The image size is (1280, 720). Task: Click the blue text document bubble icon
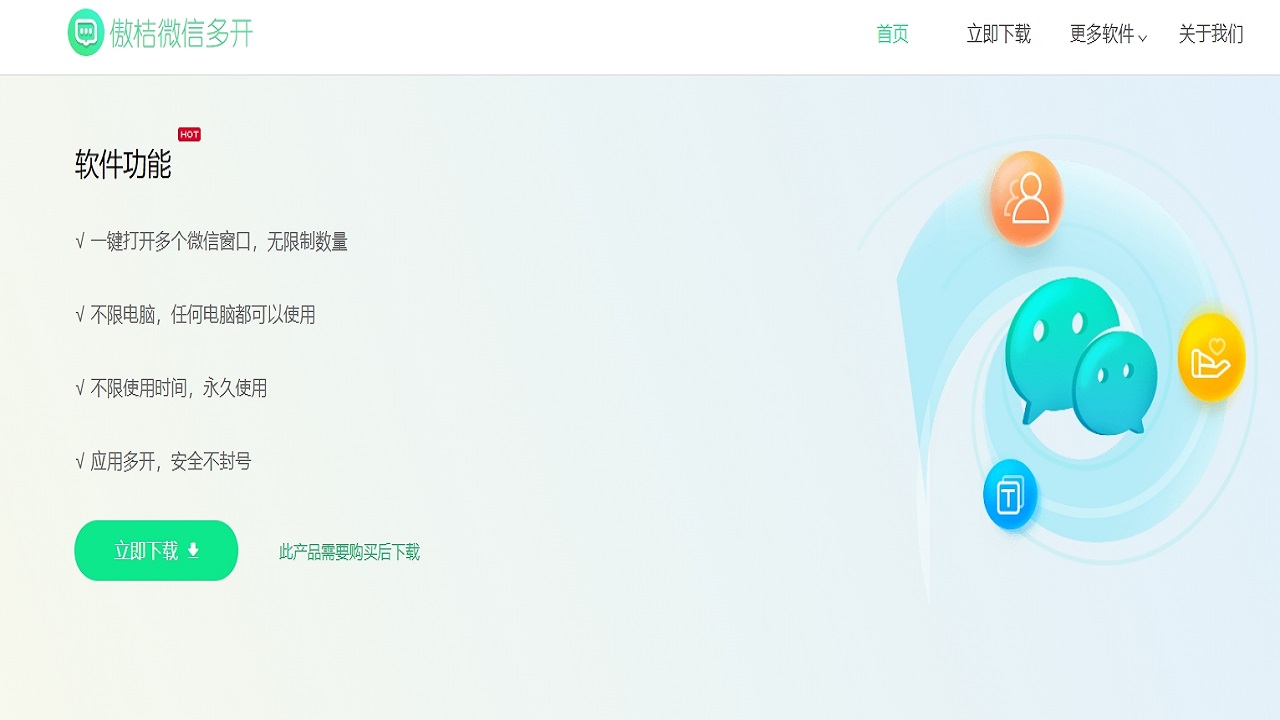(1010, 494)
